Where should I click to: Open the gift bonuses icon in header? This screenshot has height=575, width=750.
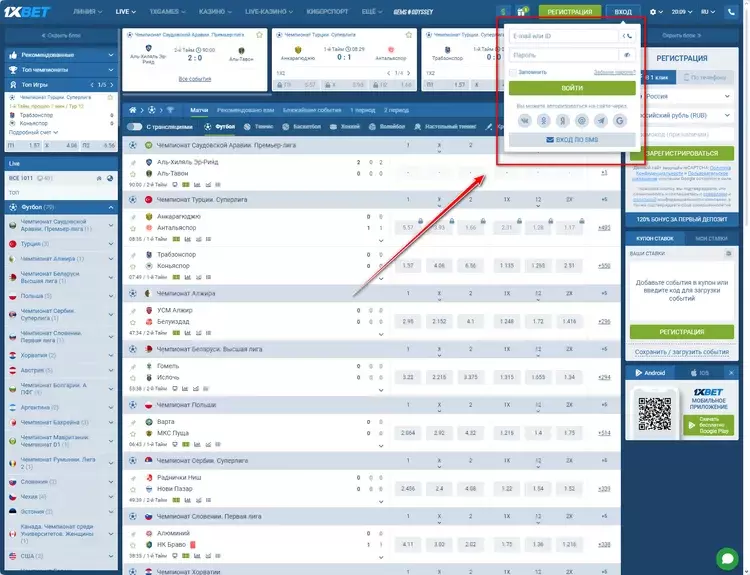522,11
